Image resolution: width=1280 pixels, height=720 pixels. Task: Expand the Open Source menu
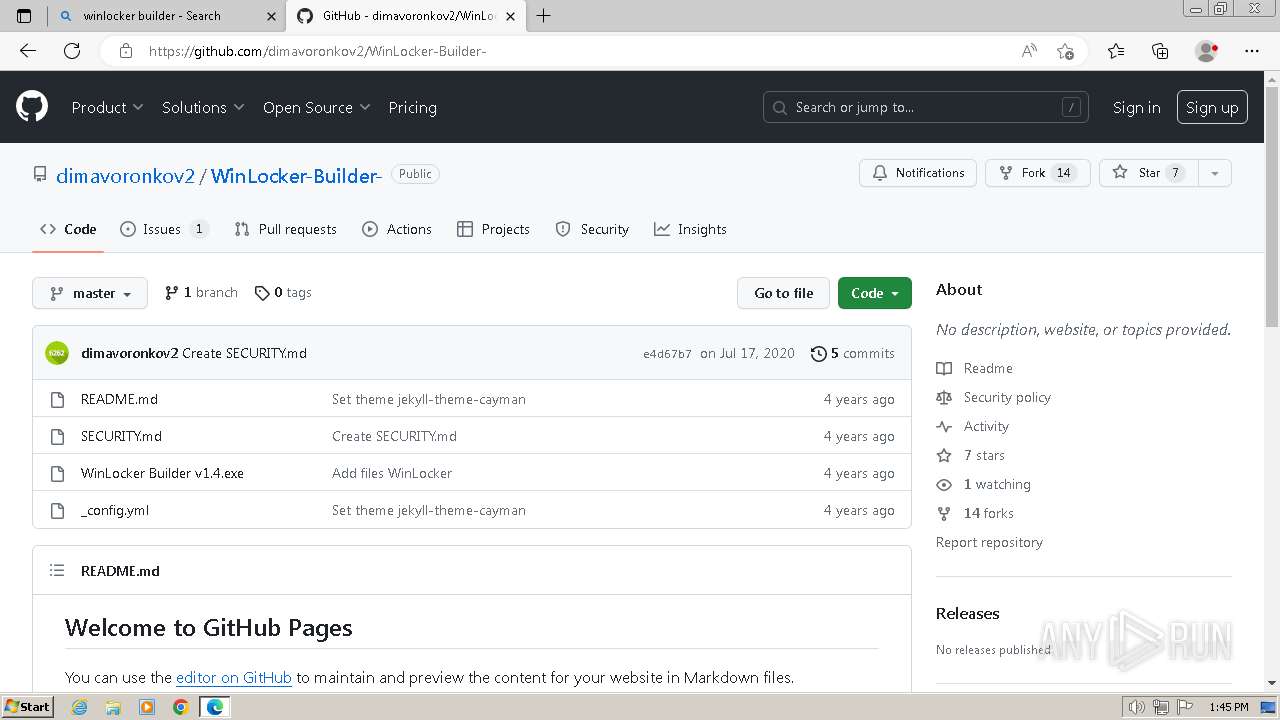tap(316, 107)
